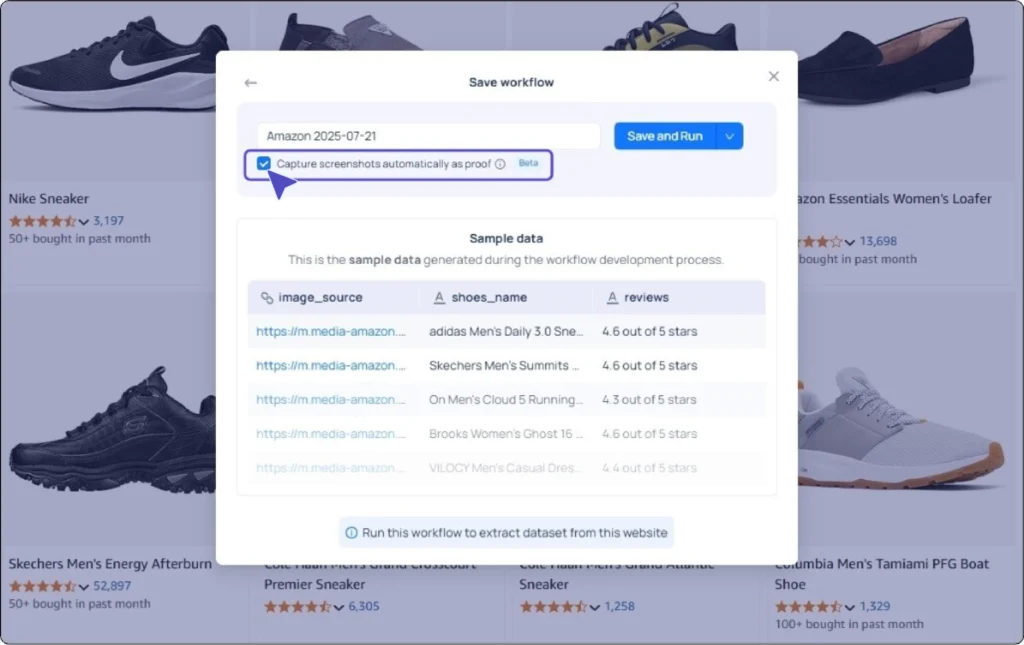
Task: Click the info icon beside screenshot proof option
Action: pyautogui.click(x=500, y=164)
